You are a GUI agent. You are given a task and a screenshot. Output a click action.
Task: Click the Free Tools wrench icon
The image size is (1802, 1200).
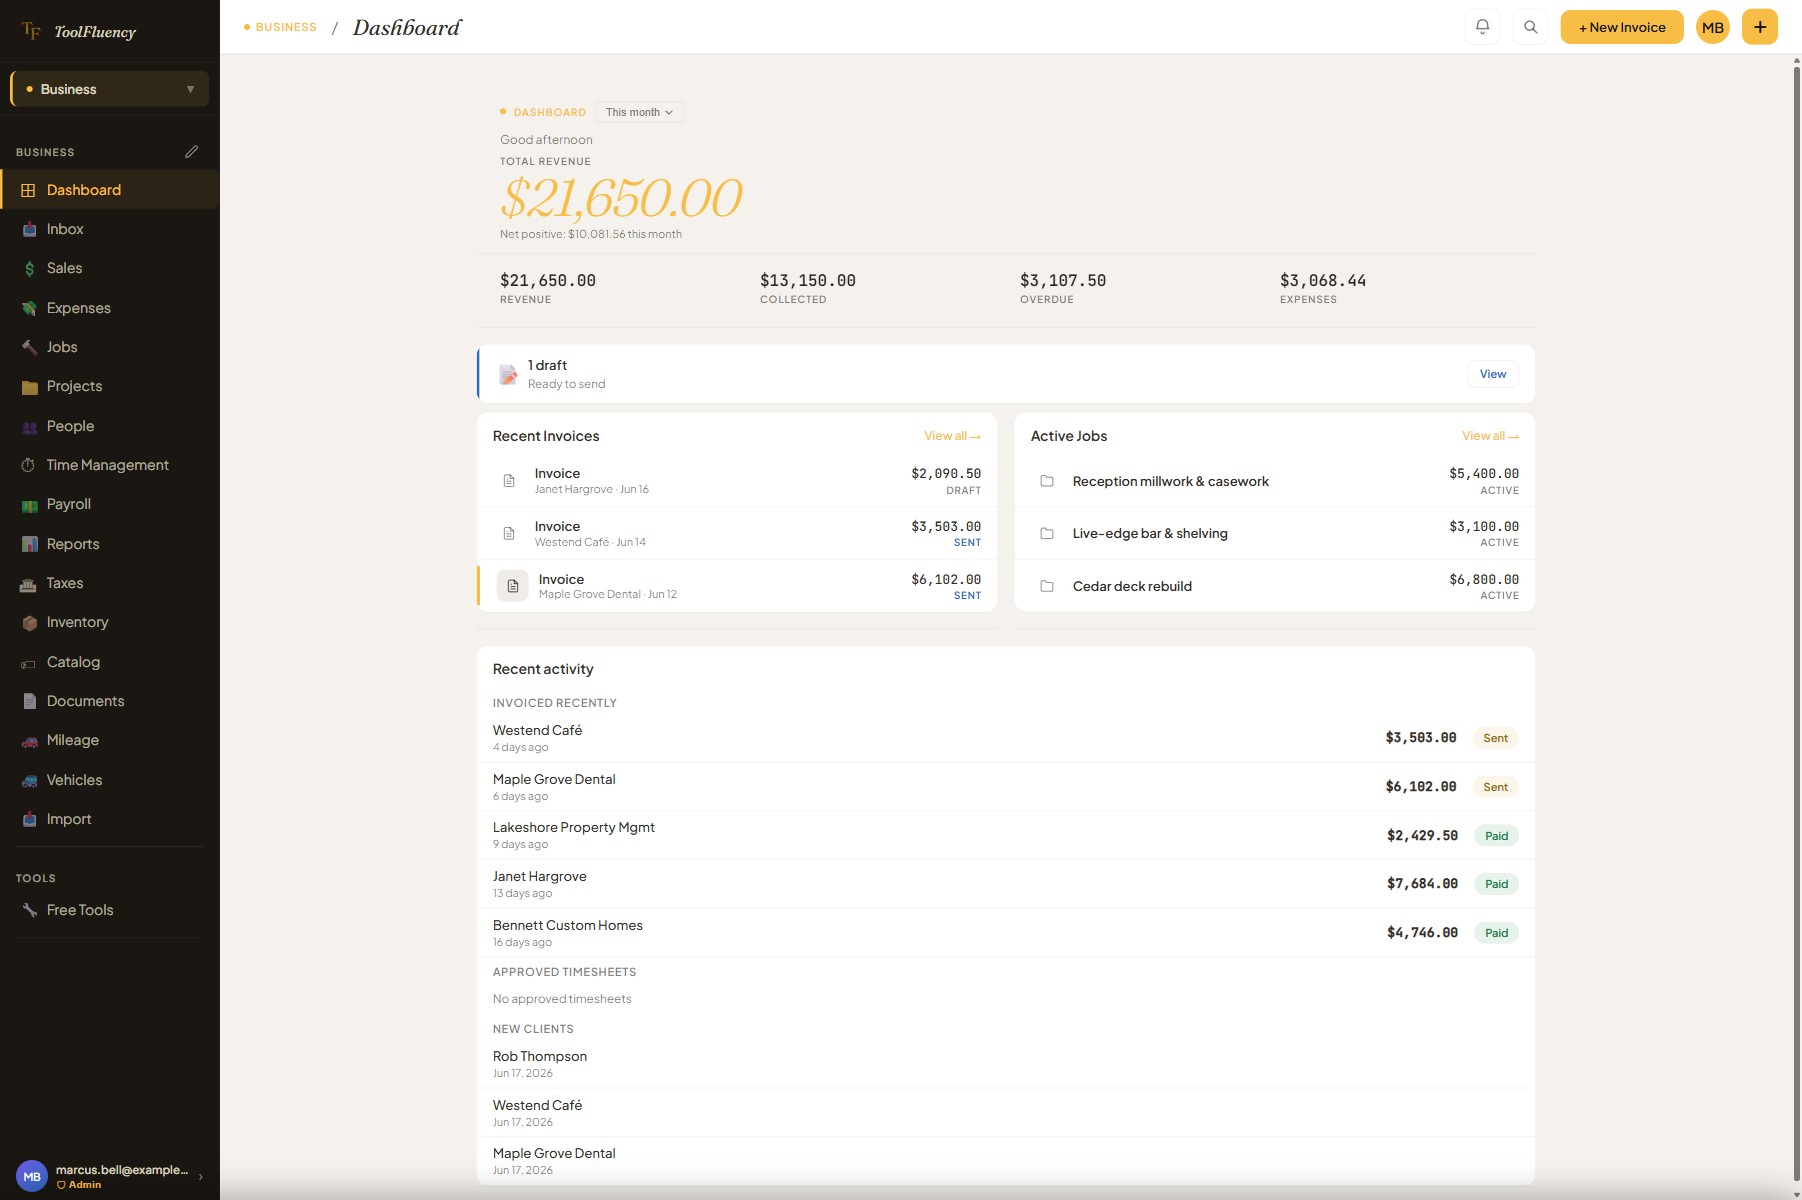click(29, 910)
